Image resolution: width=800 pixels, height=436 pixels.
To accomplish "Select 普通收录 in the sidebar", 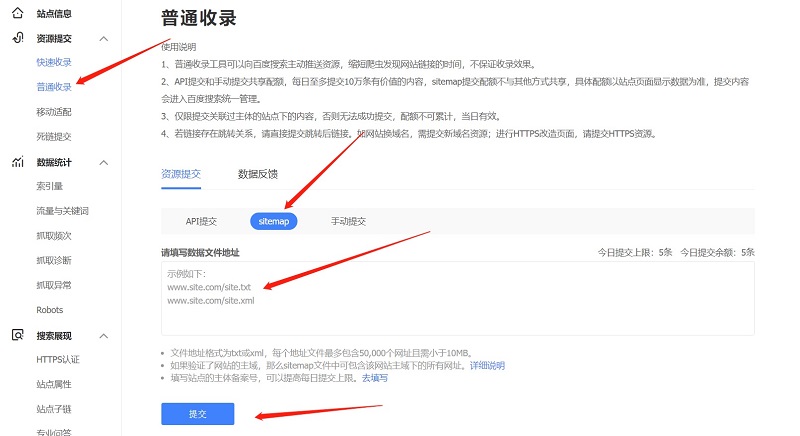I will point(54,87).
